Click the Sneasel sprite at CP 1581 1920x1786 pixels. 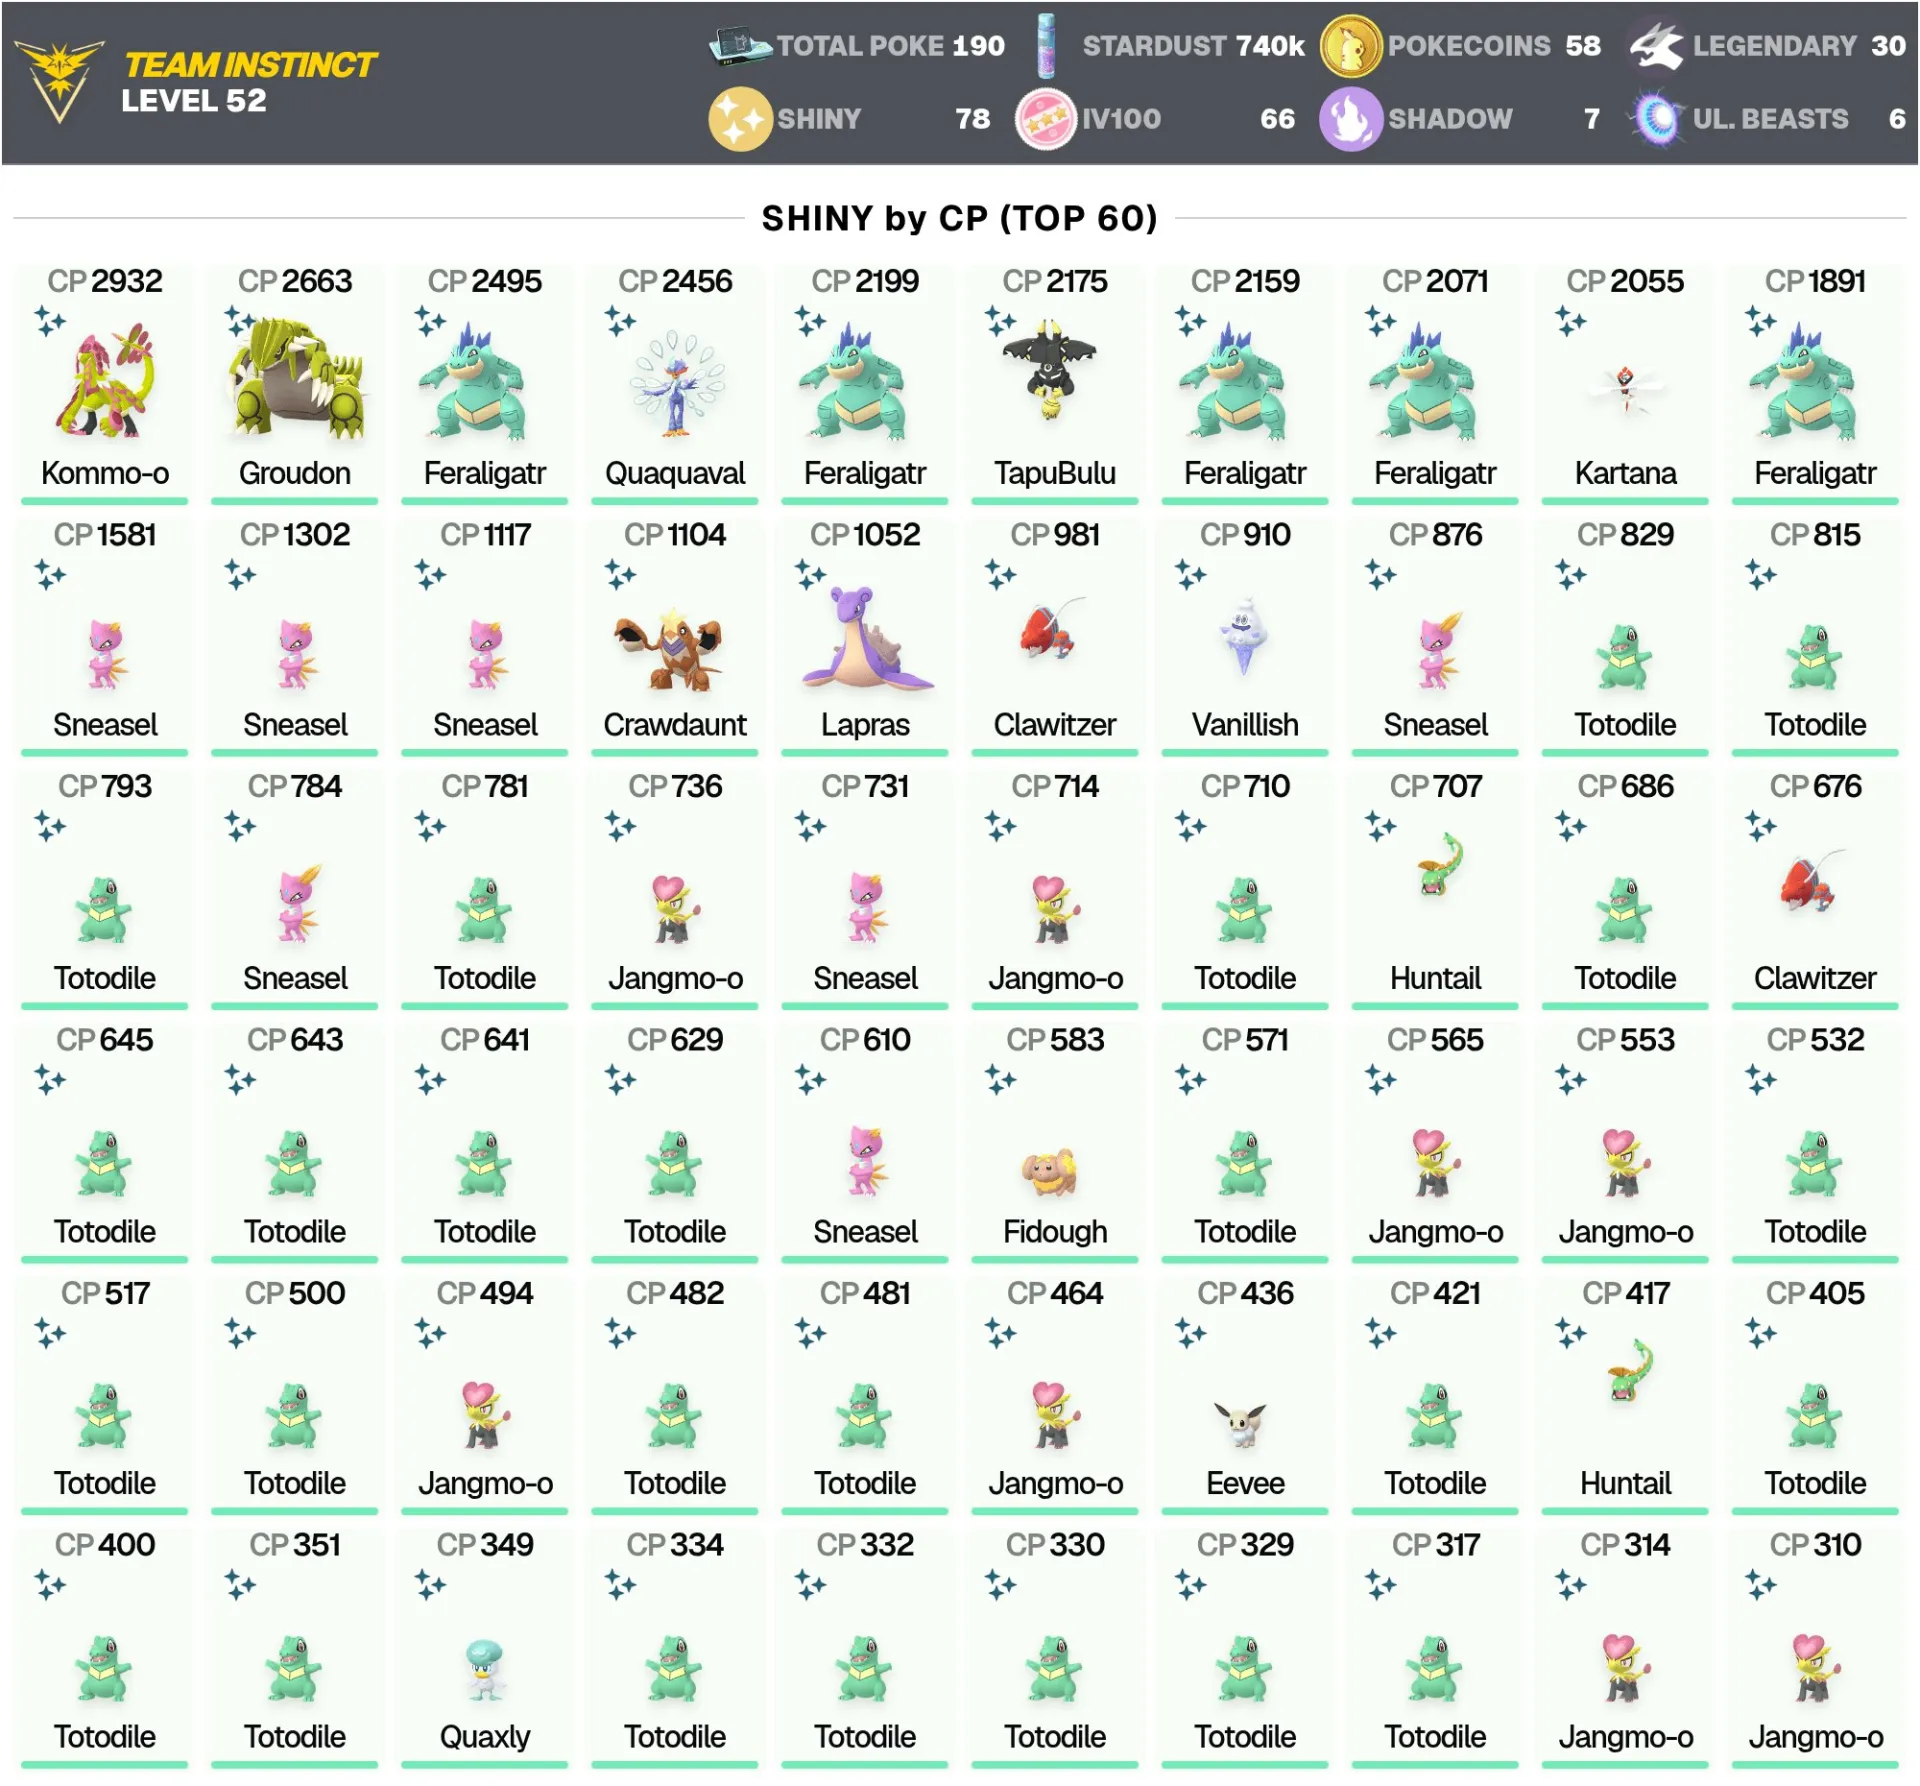[x=105, y=654]
